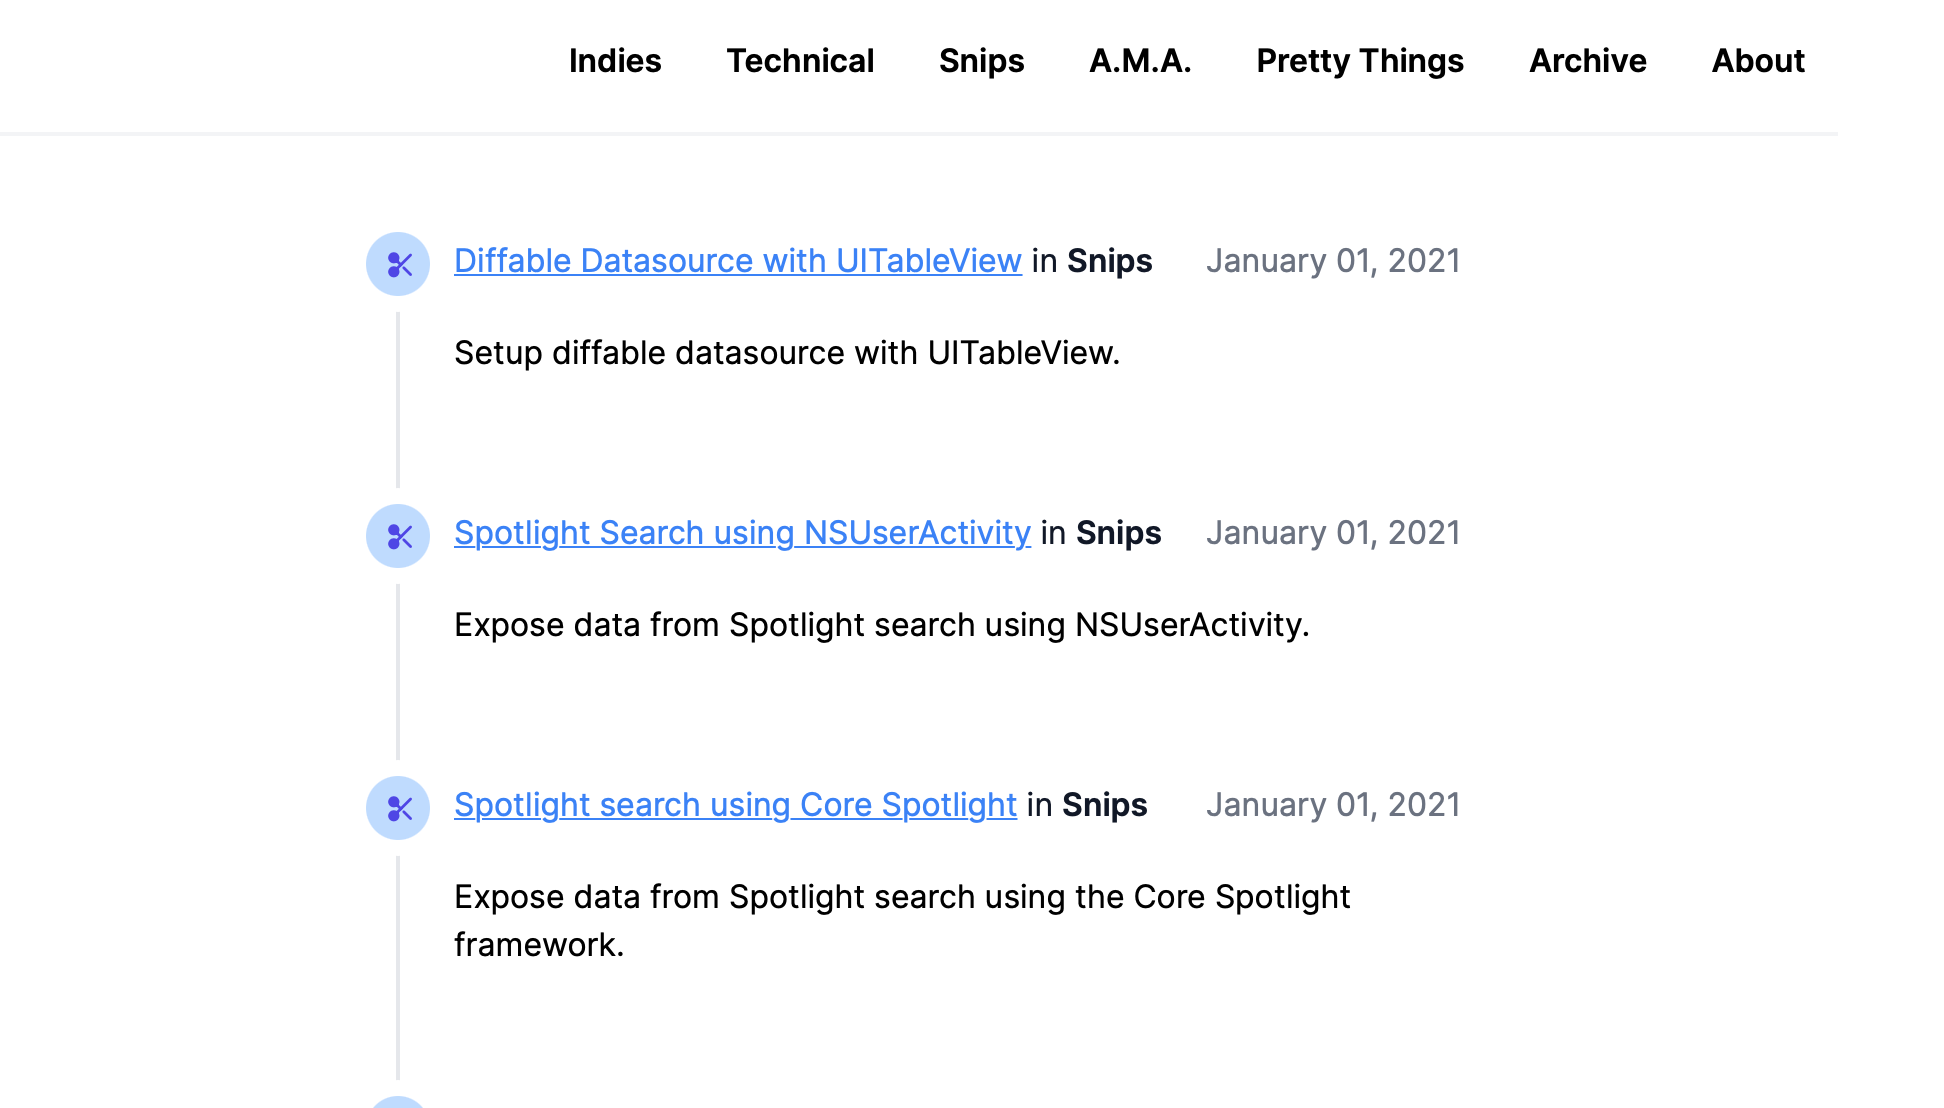The image size is (1944, 1108).
Task: Click scissors icon beside Diffable Datasource post
Action: click(398, 264)
